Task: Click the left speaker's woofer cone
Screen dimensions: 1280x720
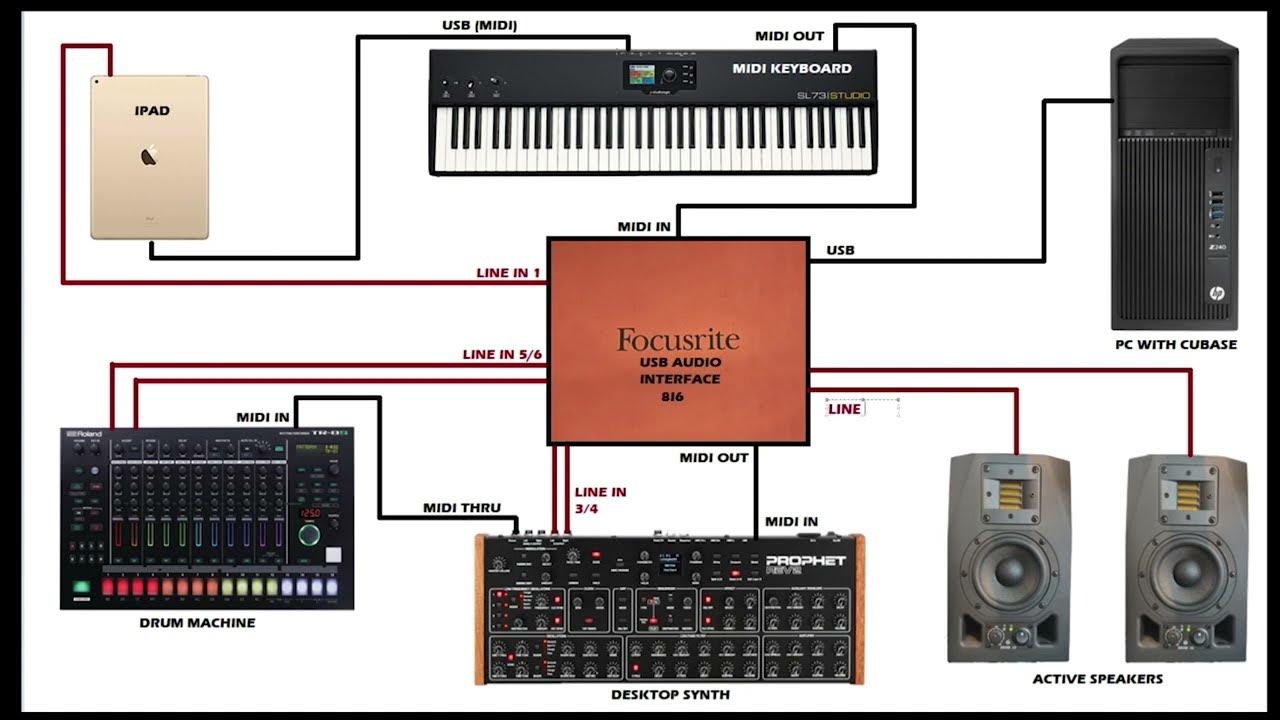Action: [1008, 572]
